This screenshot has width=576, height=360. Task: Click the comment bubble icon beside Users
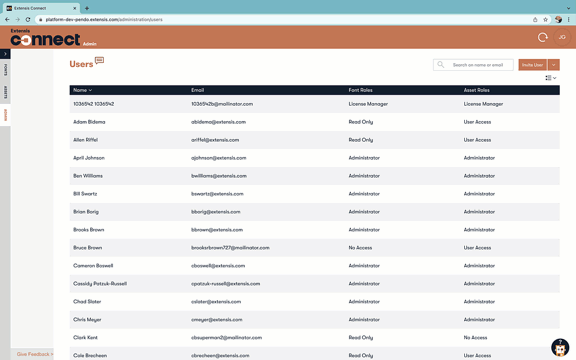pos(99,60)
